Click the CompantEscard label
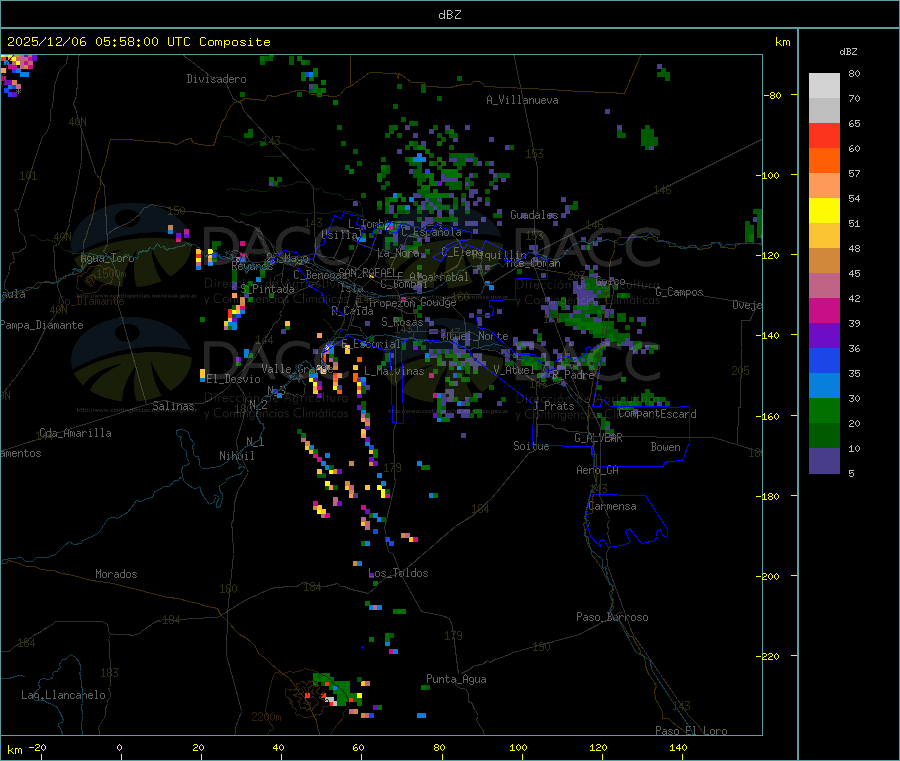This screenshot has height=761, width=900. click(x=657, y=414)
